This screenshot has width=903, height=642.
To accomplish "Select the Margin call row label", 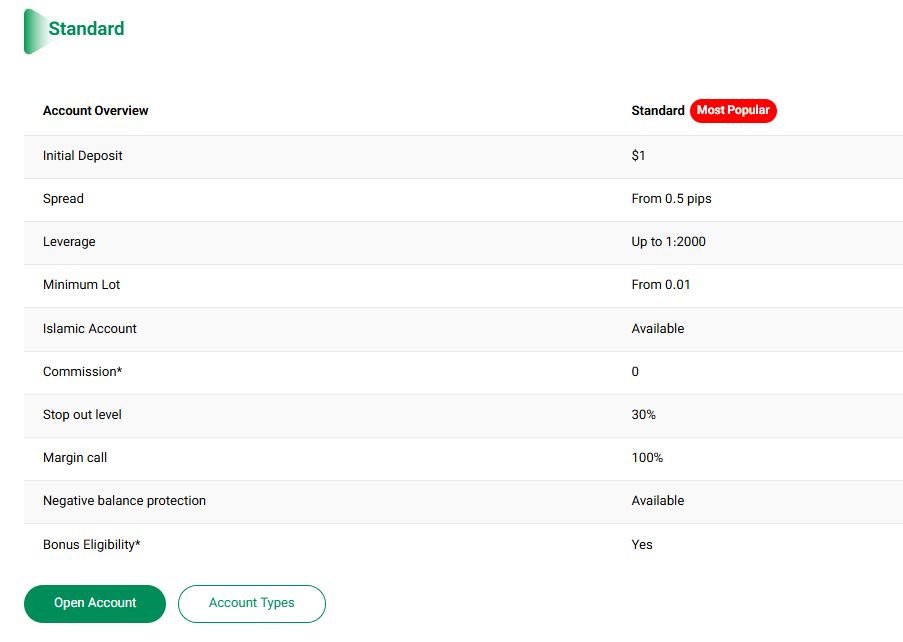I will point(75,458).
